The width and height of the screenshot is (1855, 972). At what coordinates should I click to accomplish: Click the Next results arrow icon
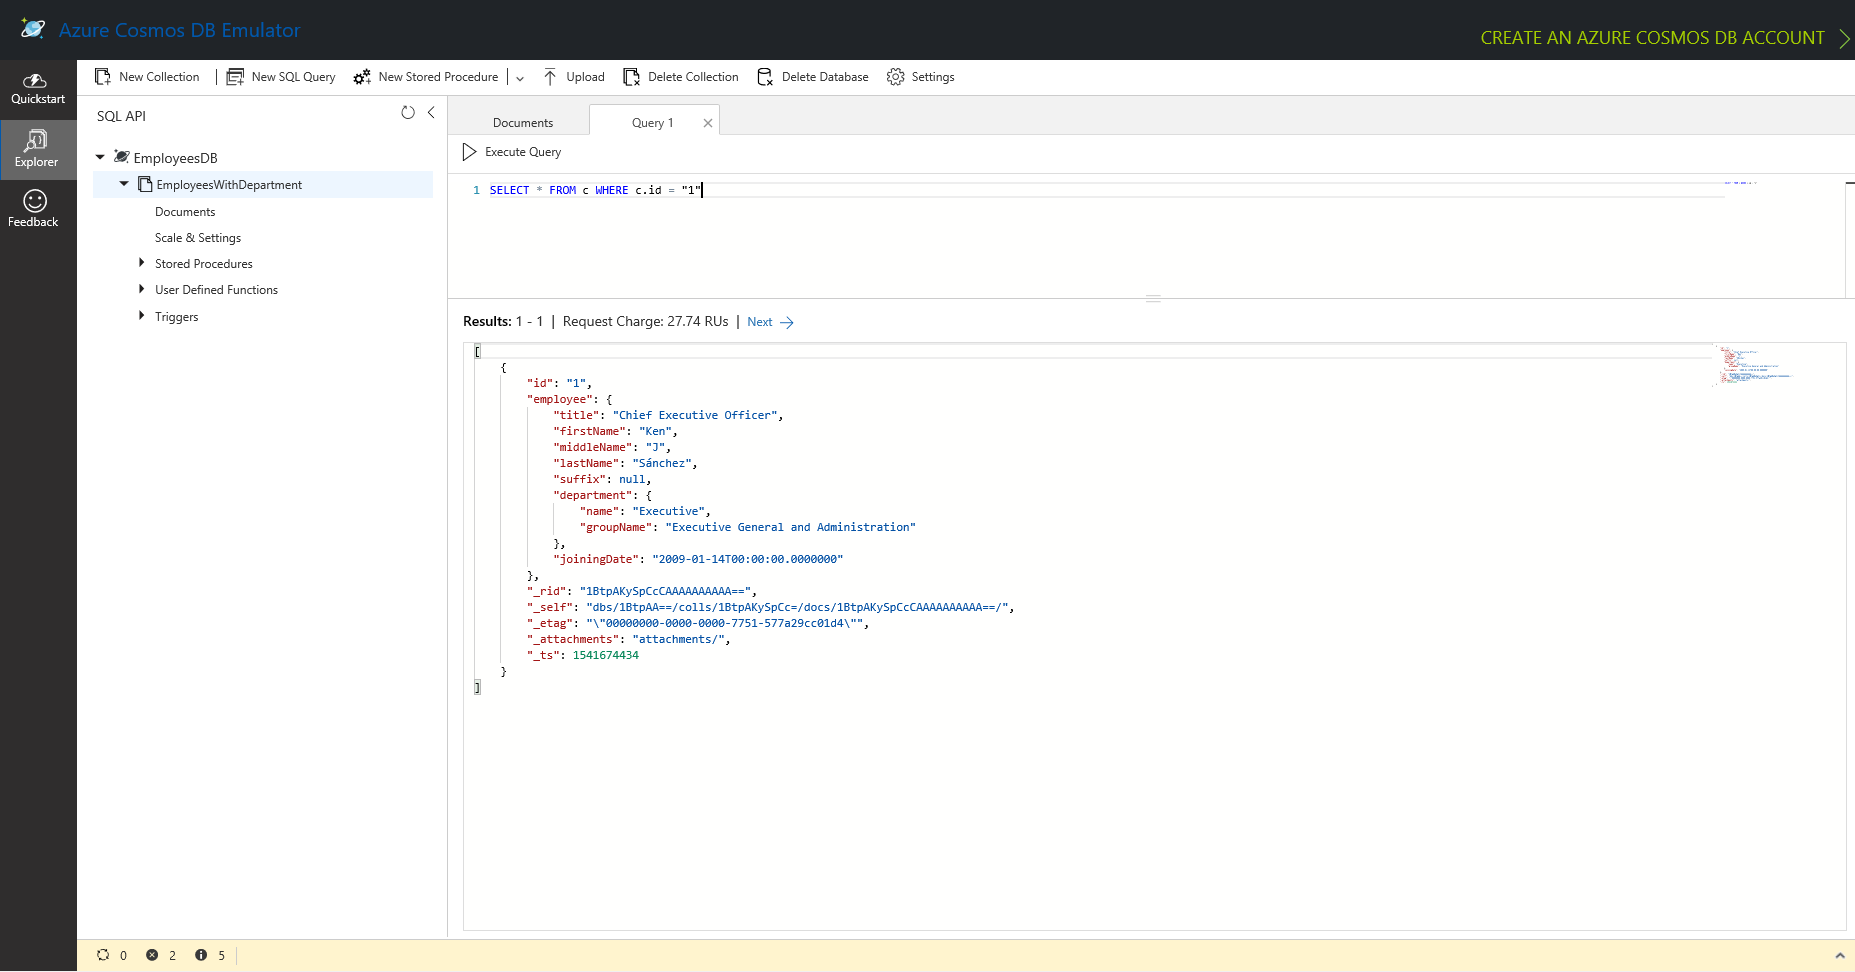(787, 322)
